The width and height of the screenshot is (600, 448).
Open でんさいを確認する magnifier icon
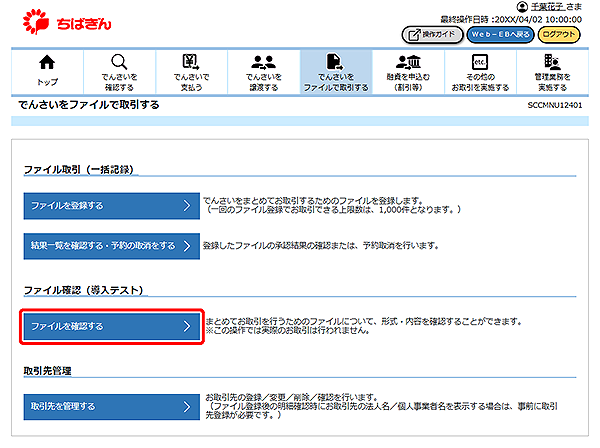click(x=119, y=61)
